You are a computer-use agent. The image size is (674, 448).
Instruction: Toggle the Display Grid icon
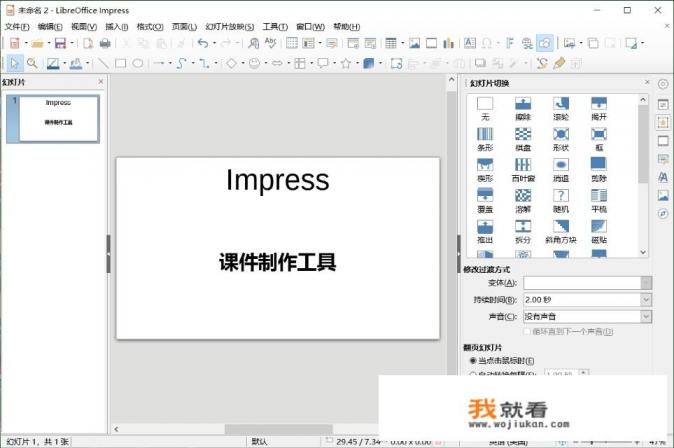pos(292,43)
